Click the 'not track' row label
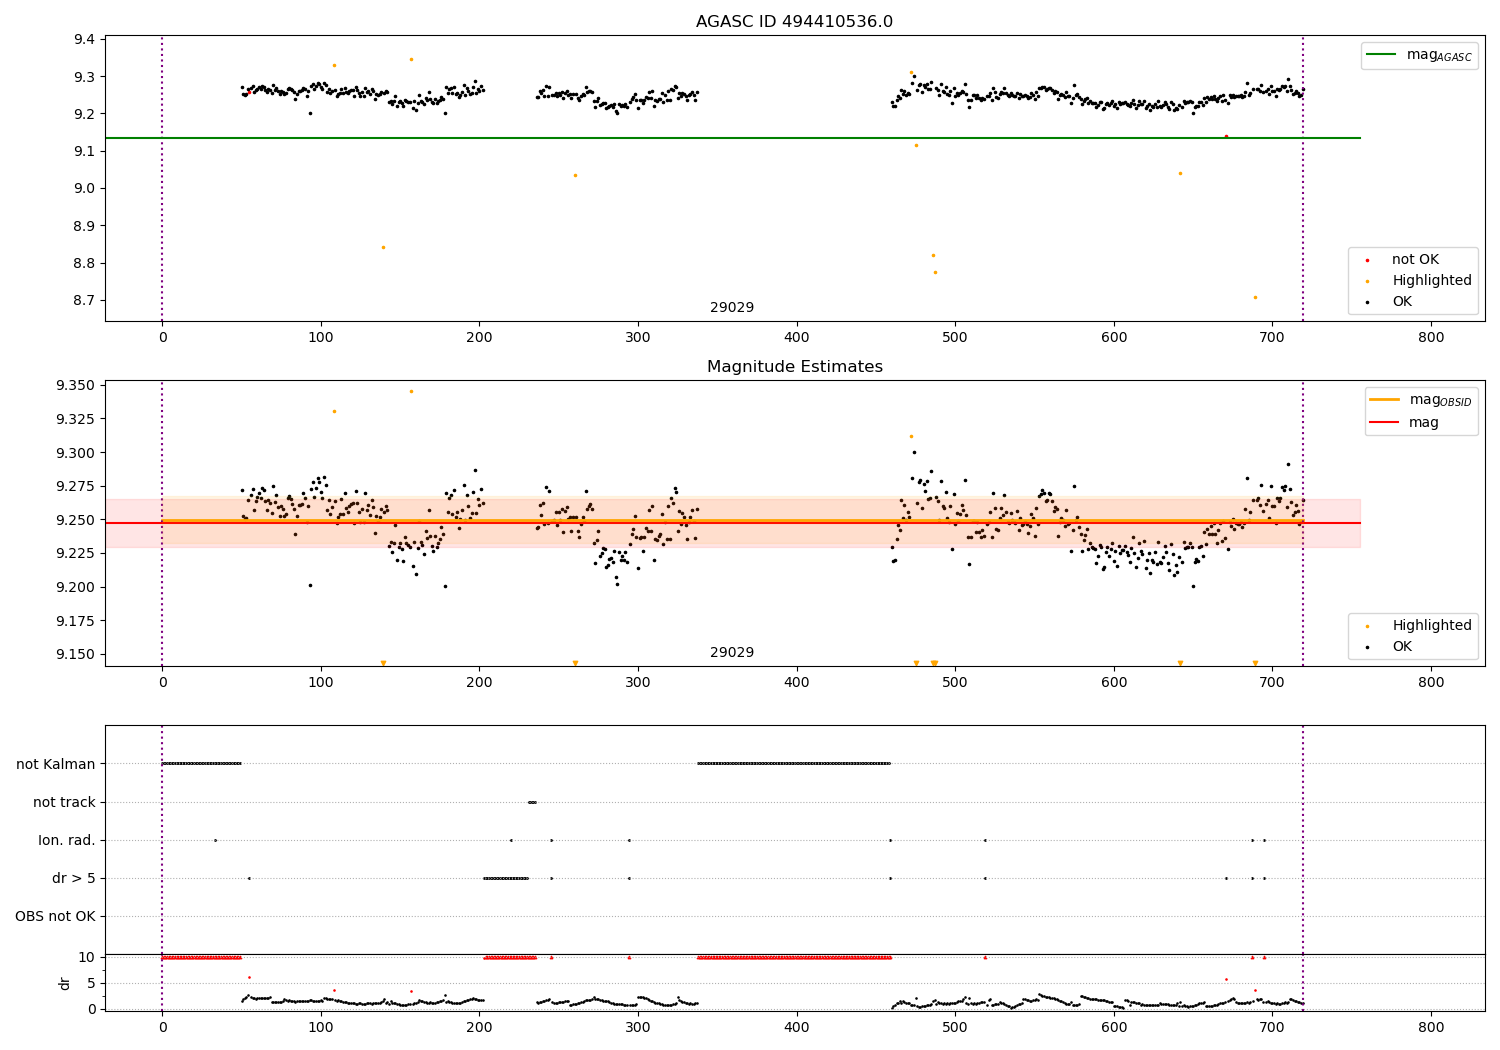 (64, 802)
